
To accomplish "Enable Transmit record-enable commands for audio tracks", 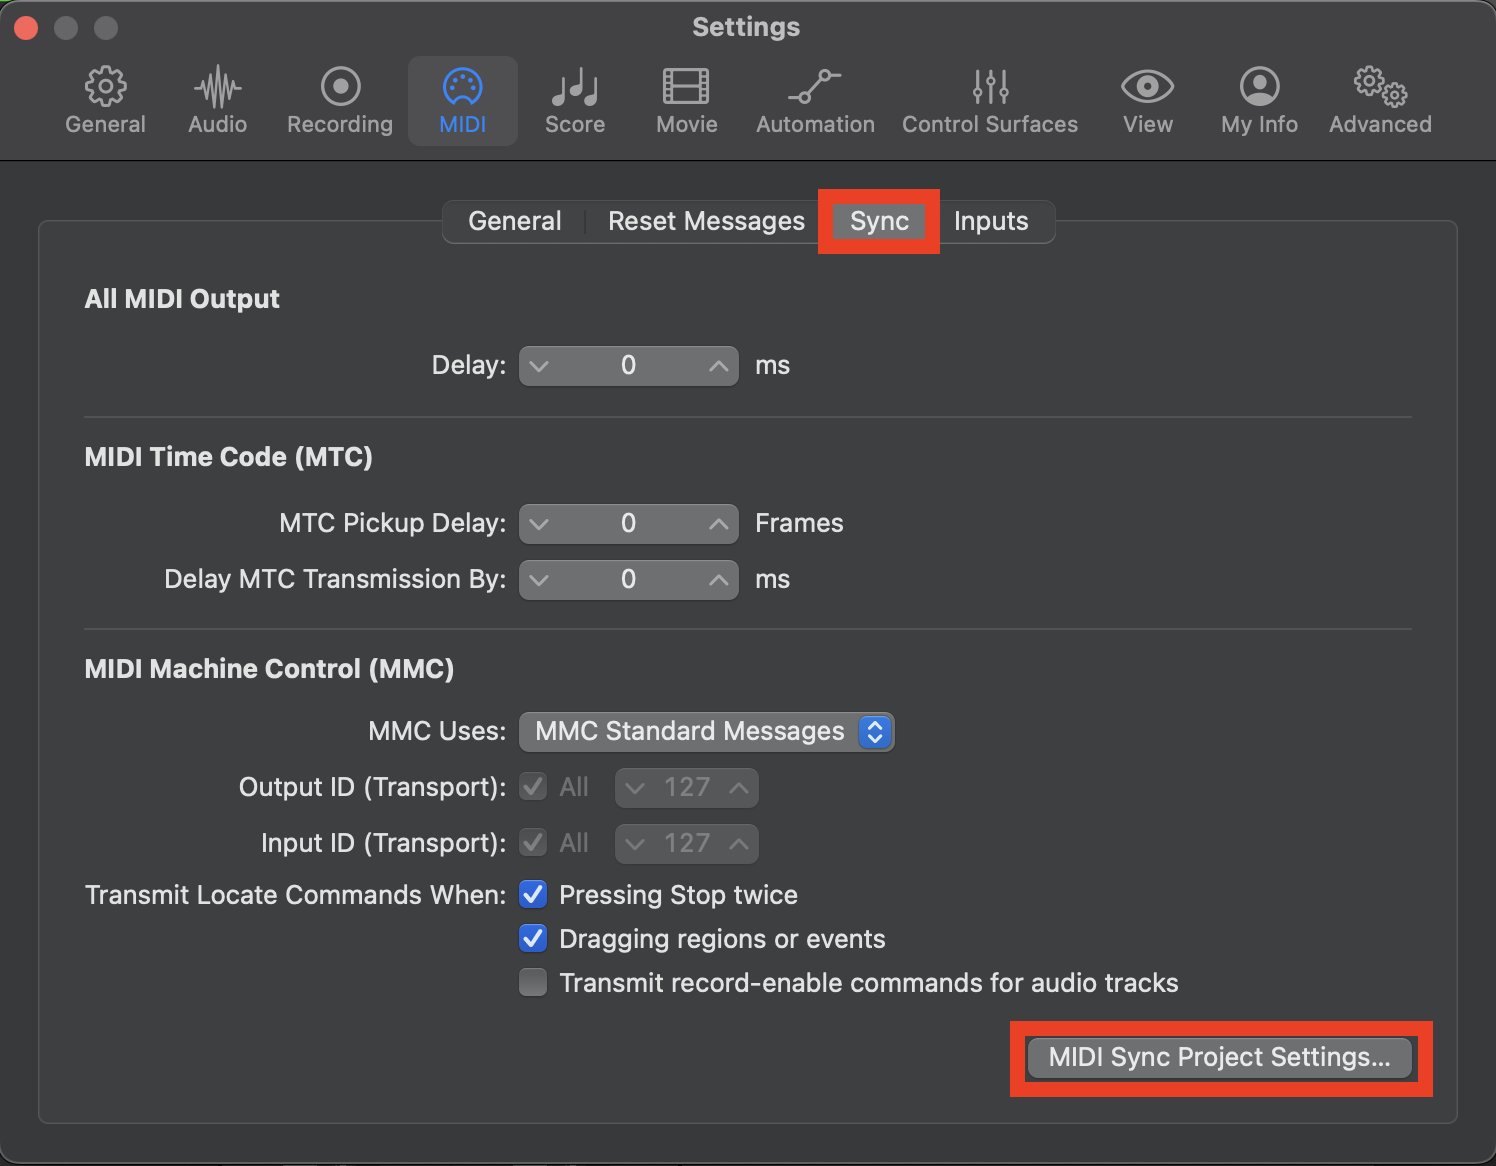I will (x=533, y=982).
